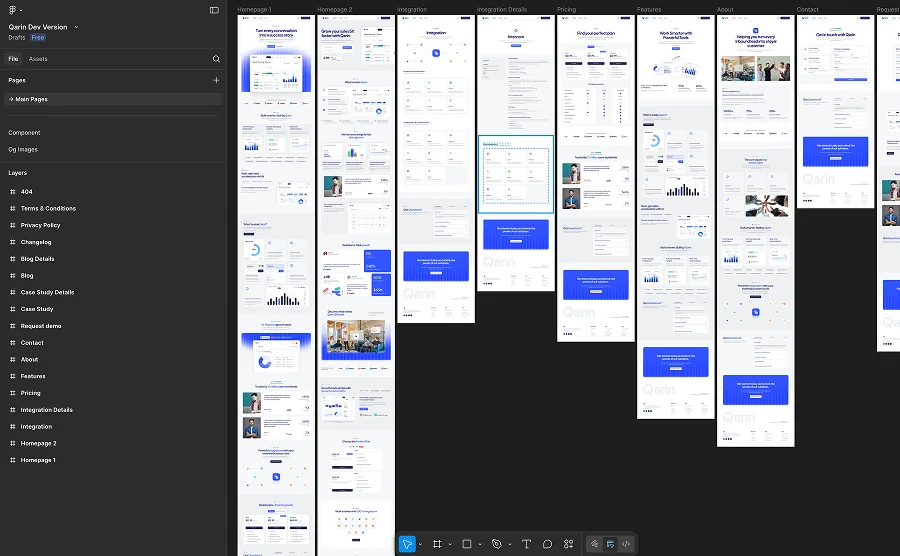Image resolution: width=900 pixels, height=556 pixels.
Task: Click frame icon beside Contact layer
Action: 13,343
